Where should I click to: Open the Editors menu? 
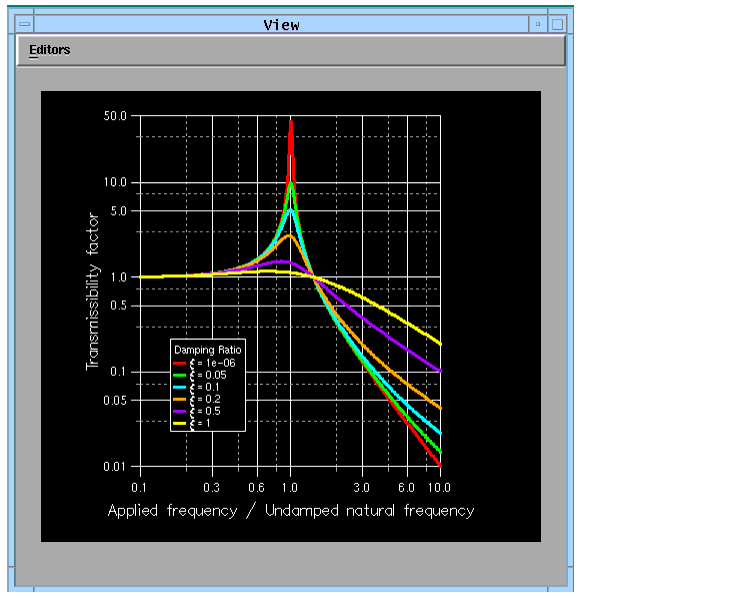50,50
